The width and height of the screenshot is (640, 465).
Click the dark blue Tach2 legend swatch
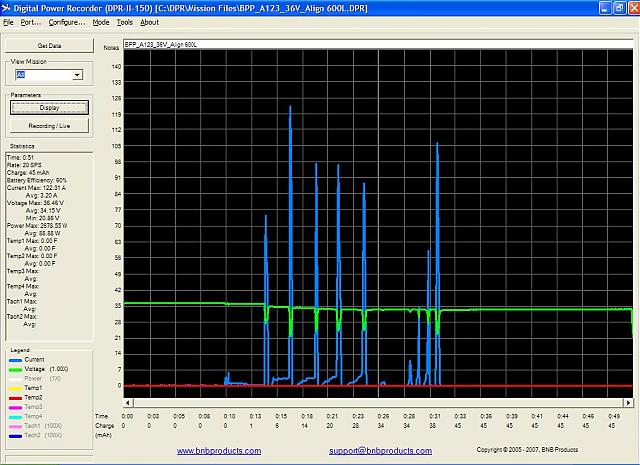14,435
